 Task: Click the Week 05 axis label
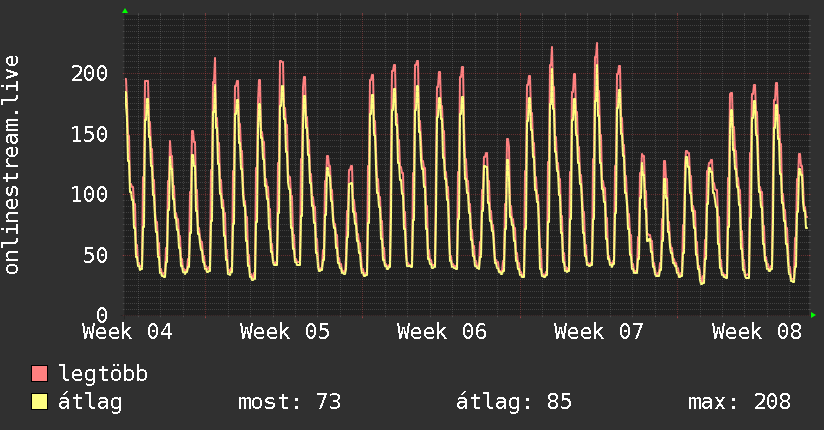[285, 332]
